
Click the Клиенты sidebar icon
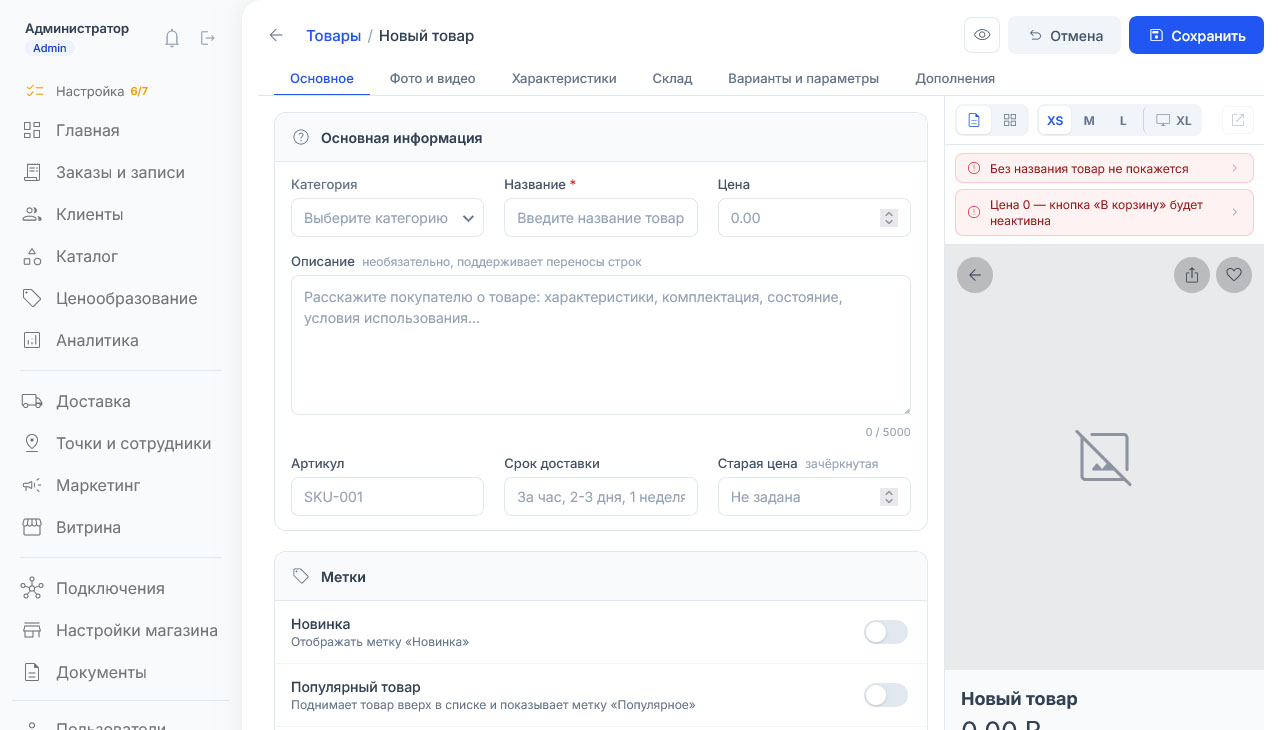[32, 214]
